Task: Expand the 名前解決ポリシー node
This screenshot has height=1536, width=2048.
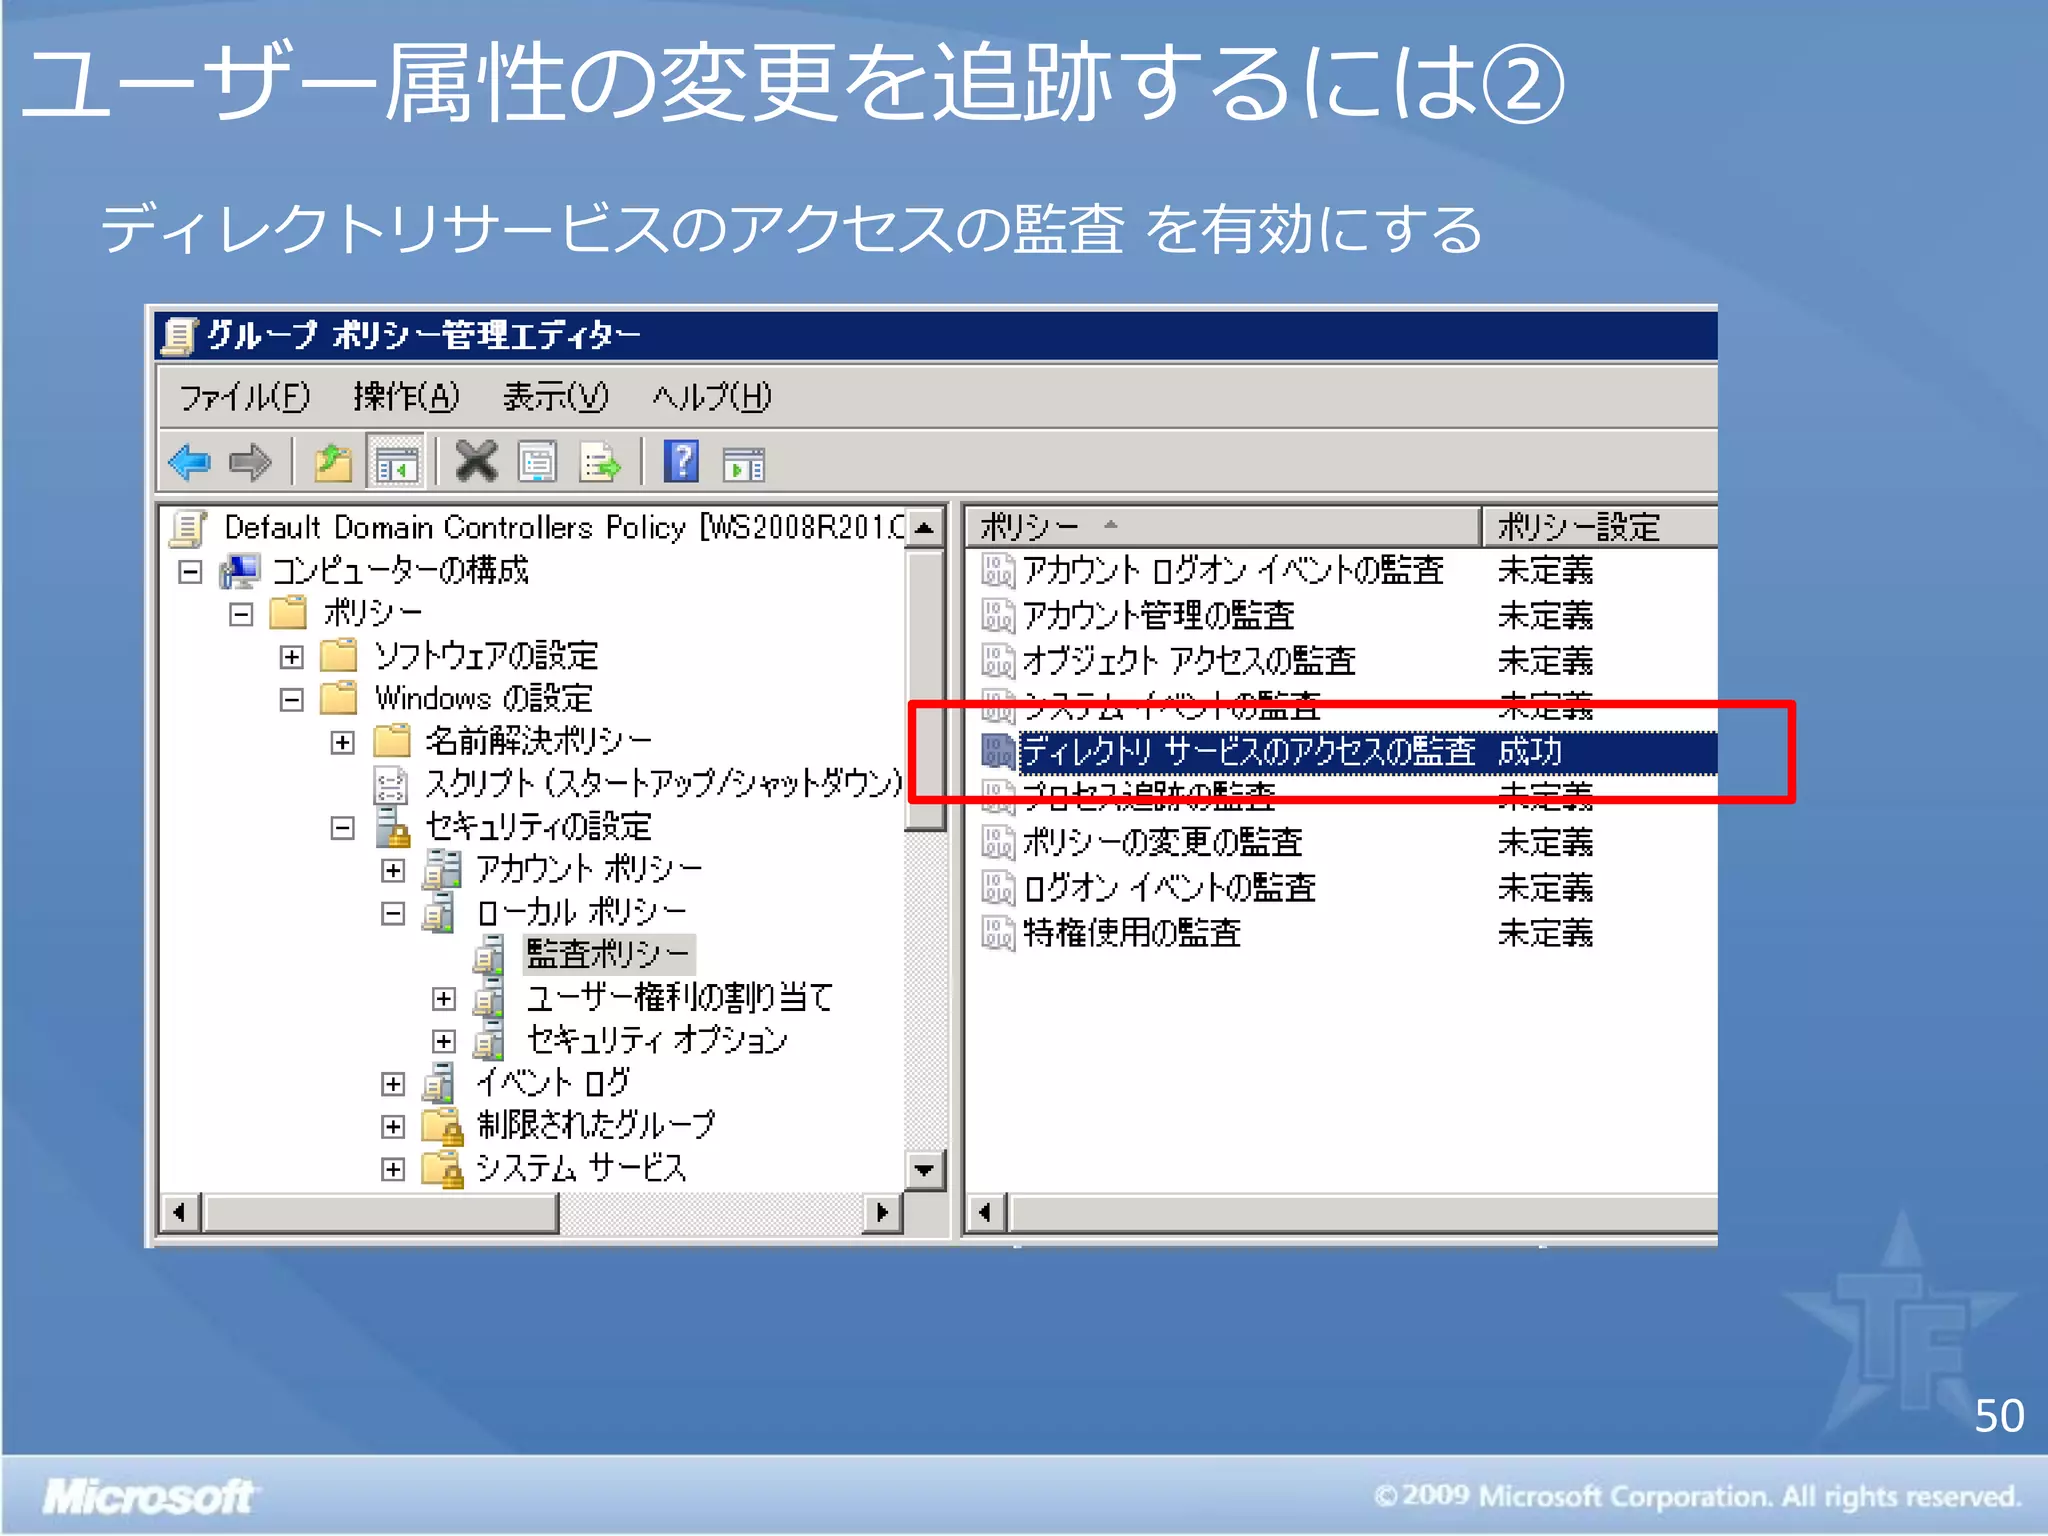Action: pos(343,742)
